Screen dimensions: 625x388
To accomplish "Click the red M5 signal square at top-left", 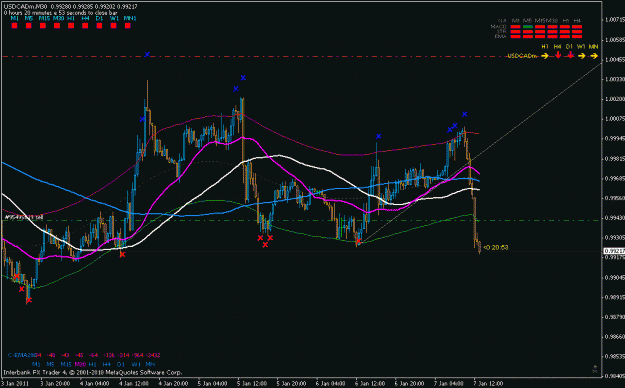I will tap(29, 26).
